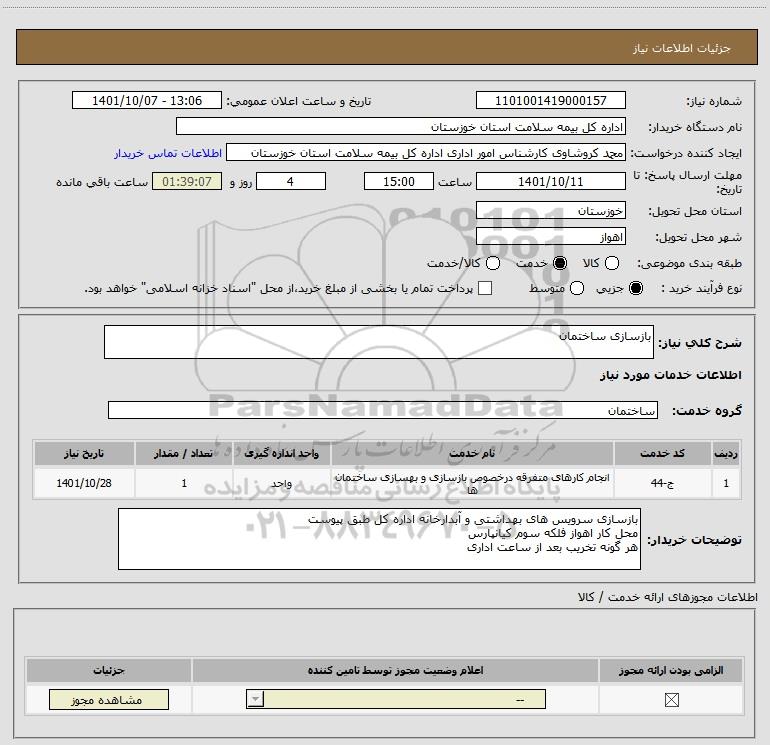Click the time field 15:00
The image size is (770, 745).
399,181
